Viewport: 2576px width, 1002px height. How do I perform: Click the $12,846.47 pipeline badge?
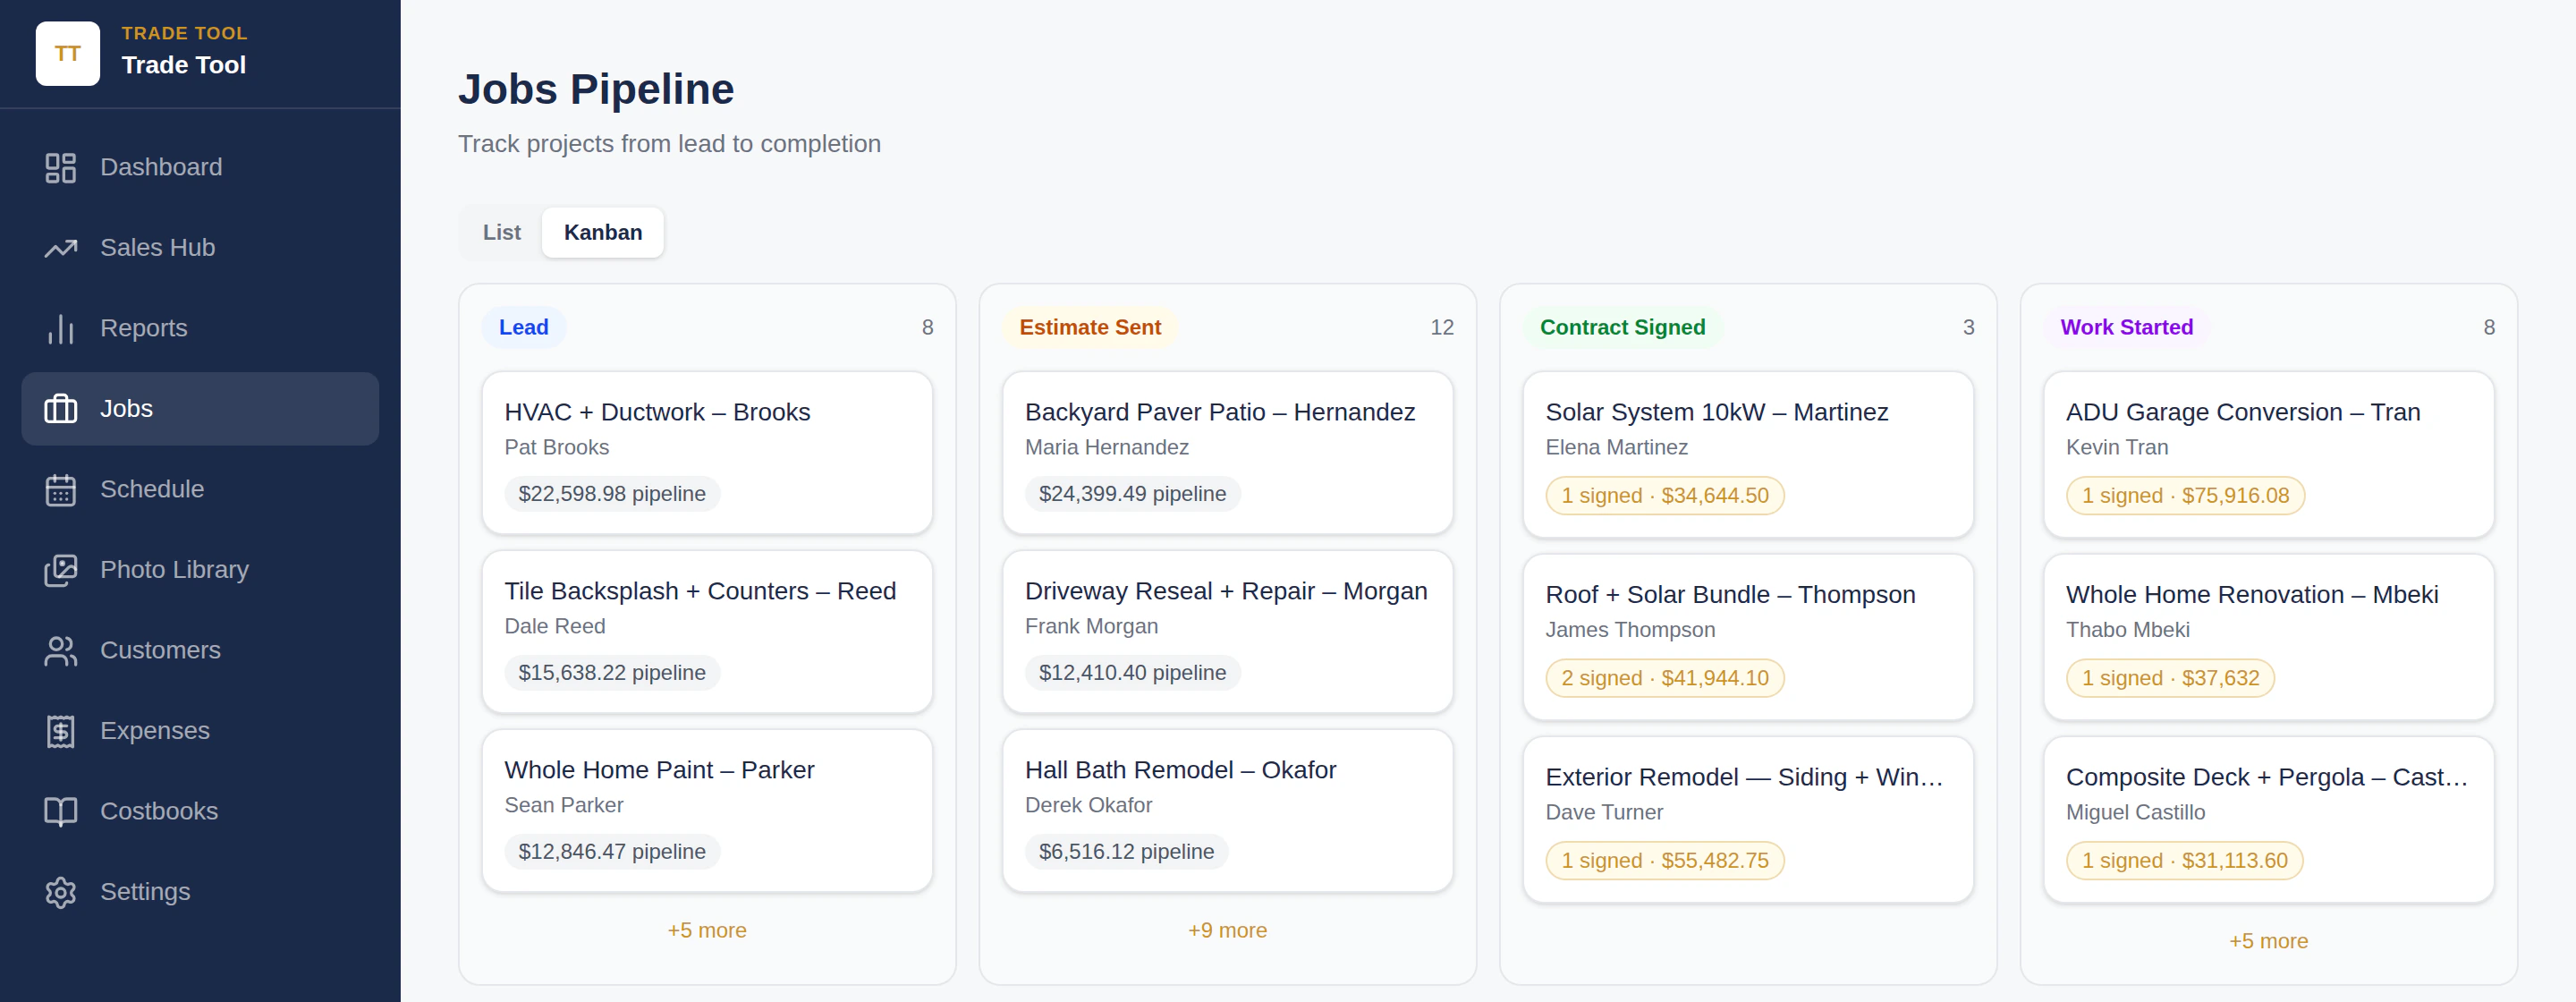pos(612,852)
